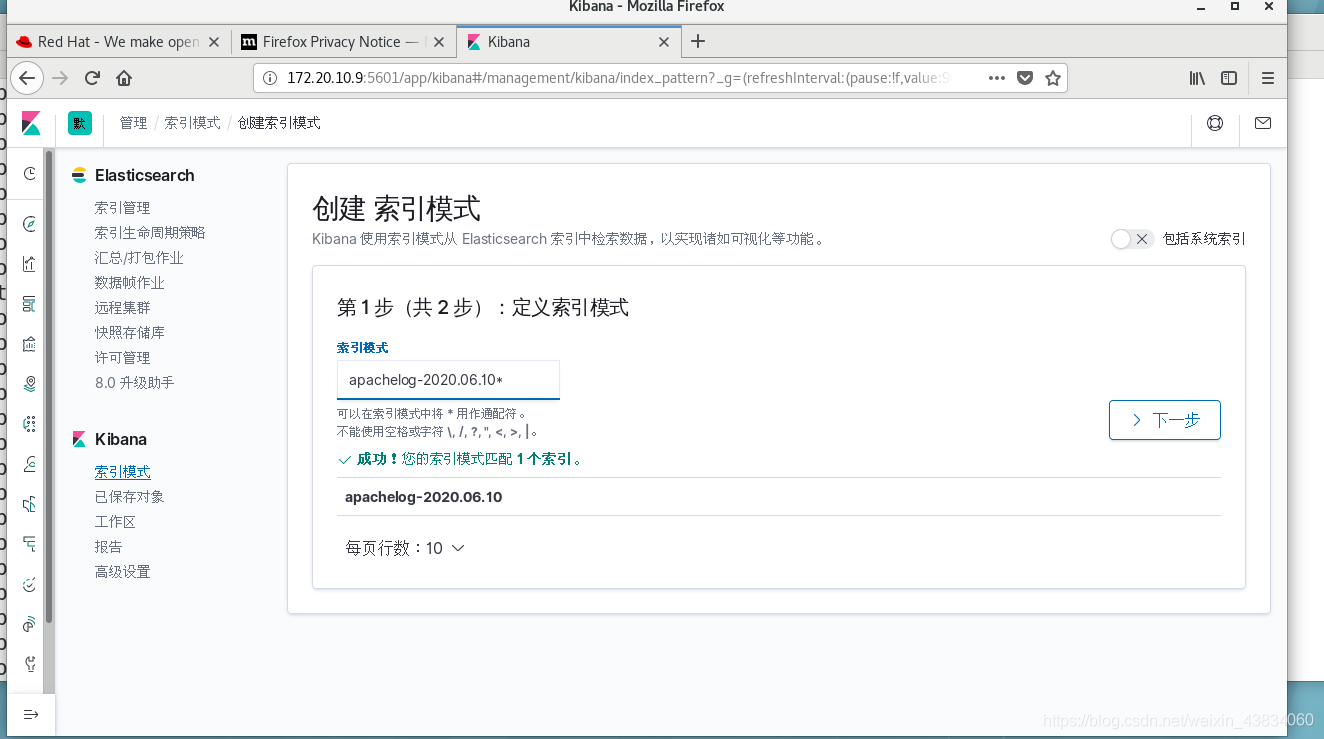This screenshot has height=739, width=1324.
Task: Open 索引生命周期策略 link
Action: point(150,233)
